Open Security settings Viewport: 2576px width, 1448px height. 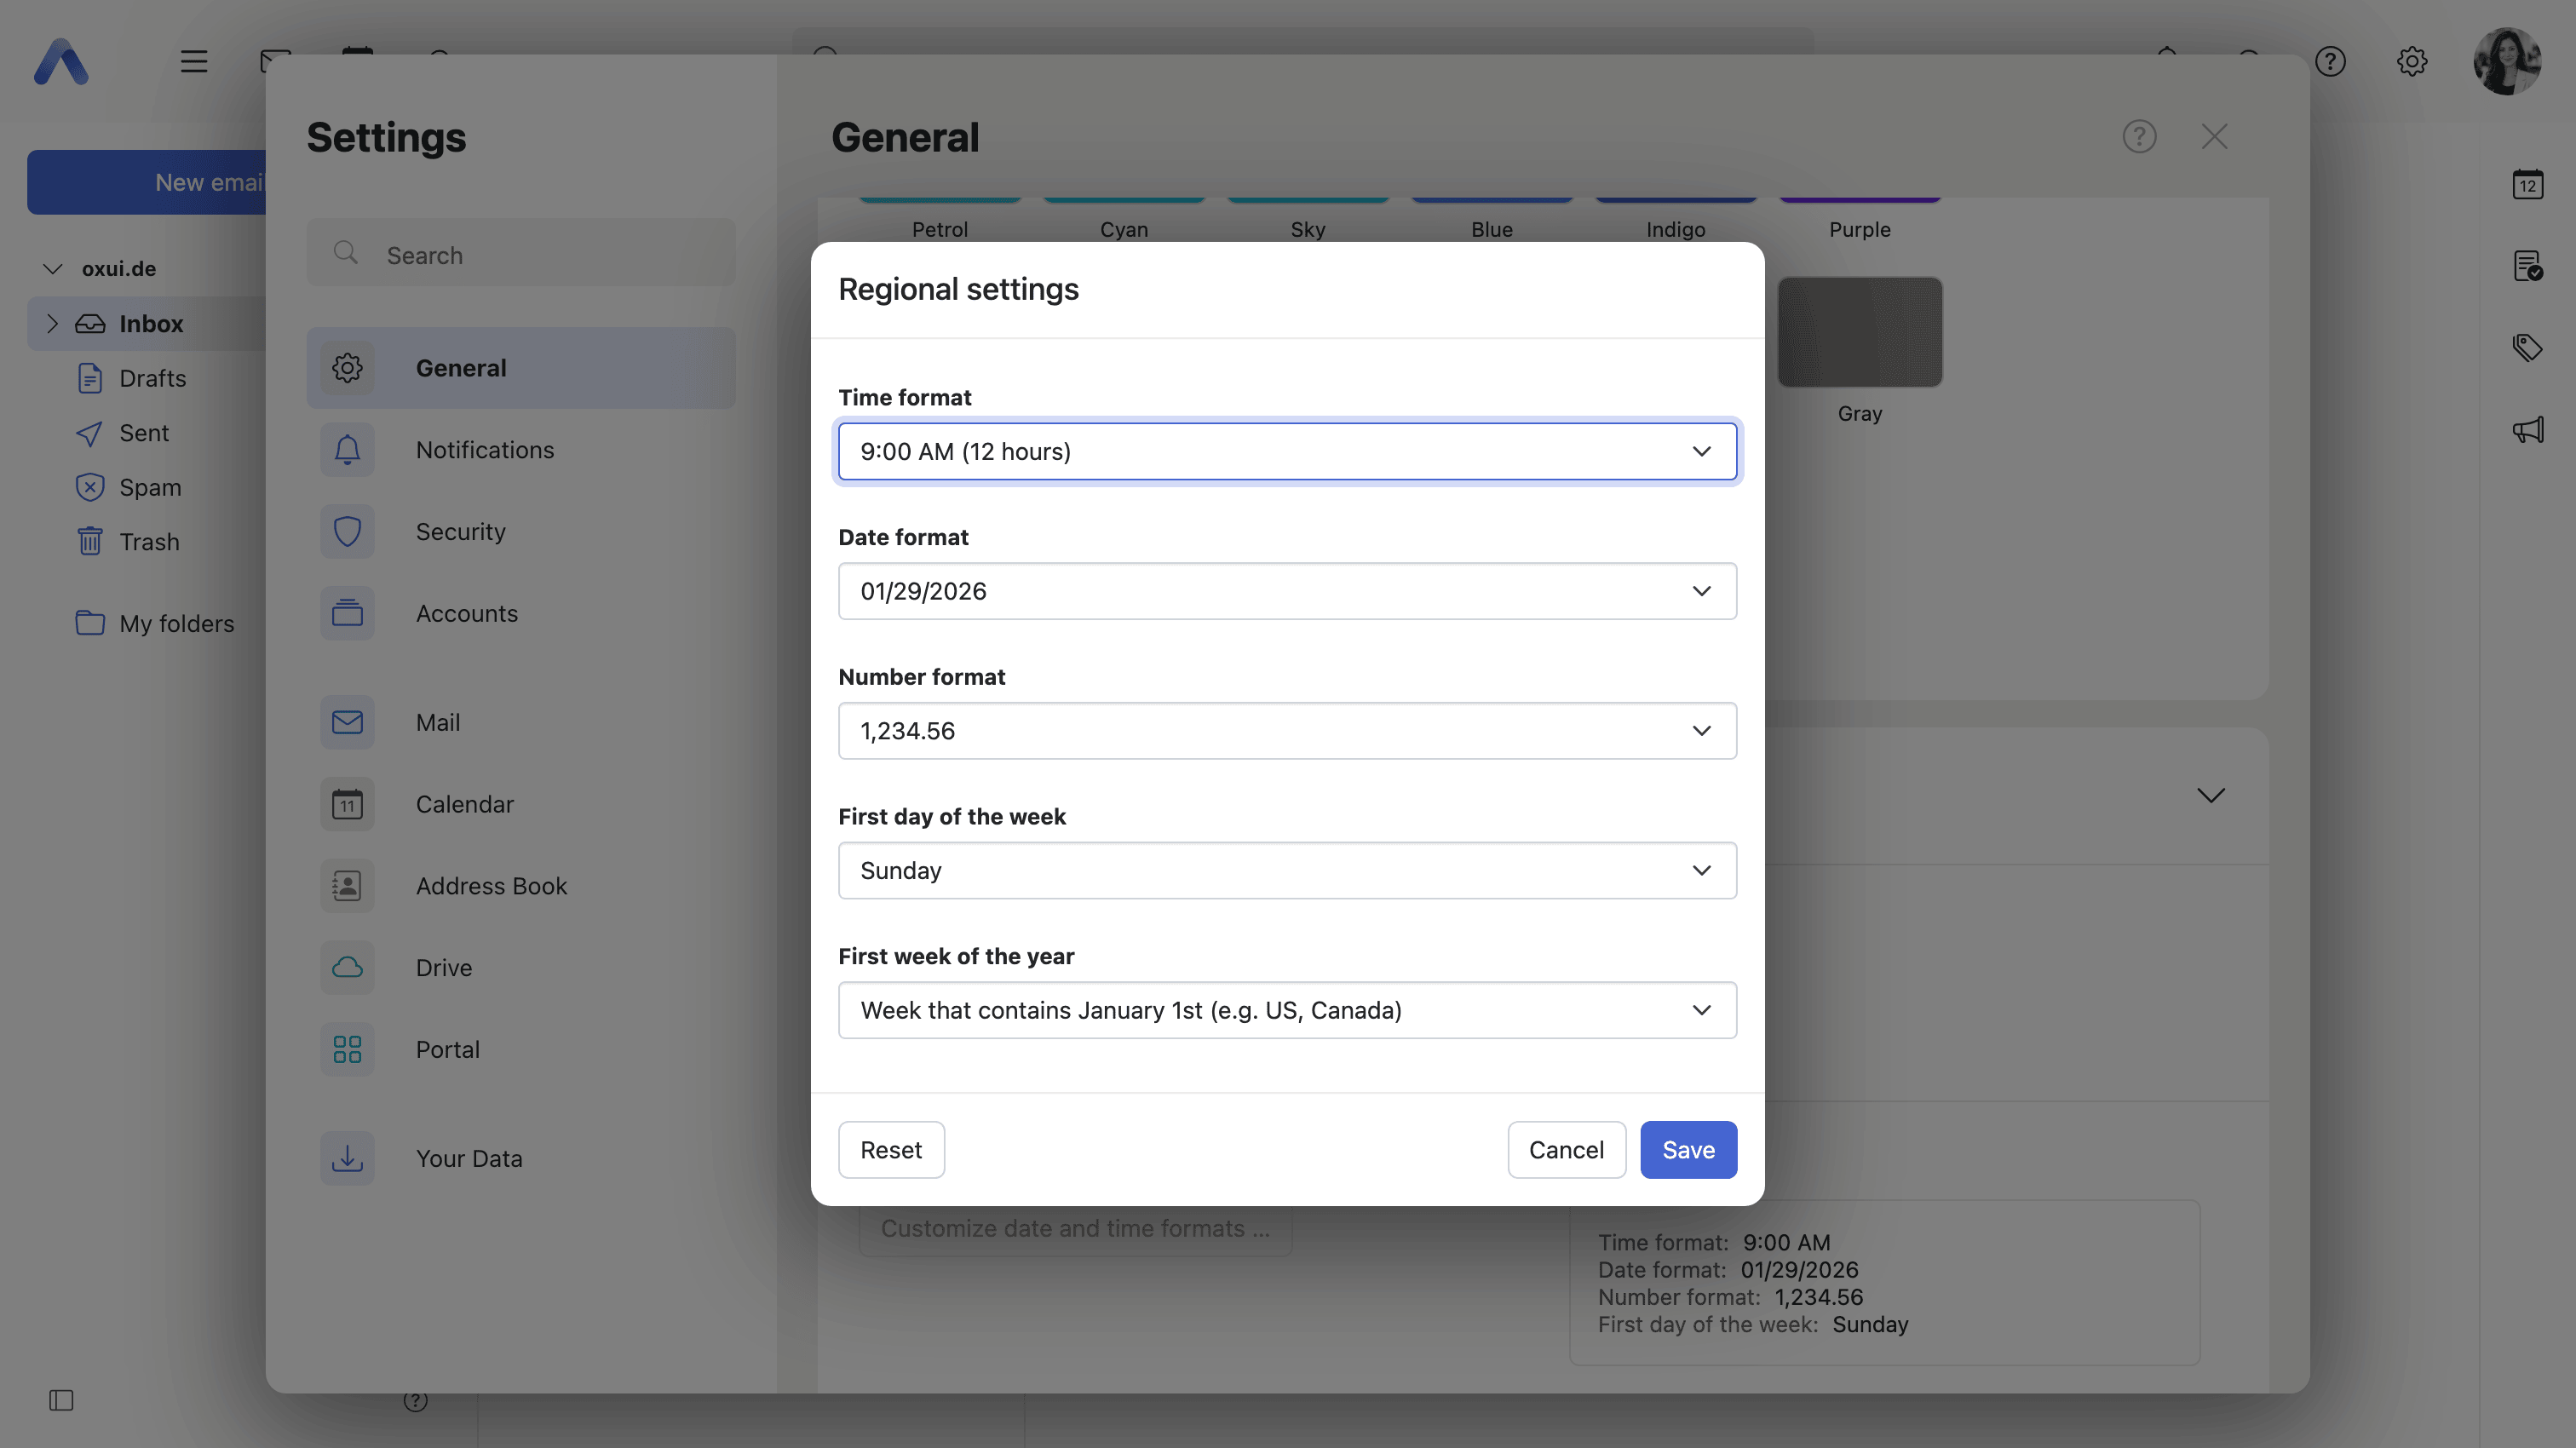coord(521,531)
